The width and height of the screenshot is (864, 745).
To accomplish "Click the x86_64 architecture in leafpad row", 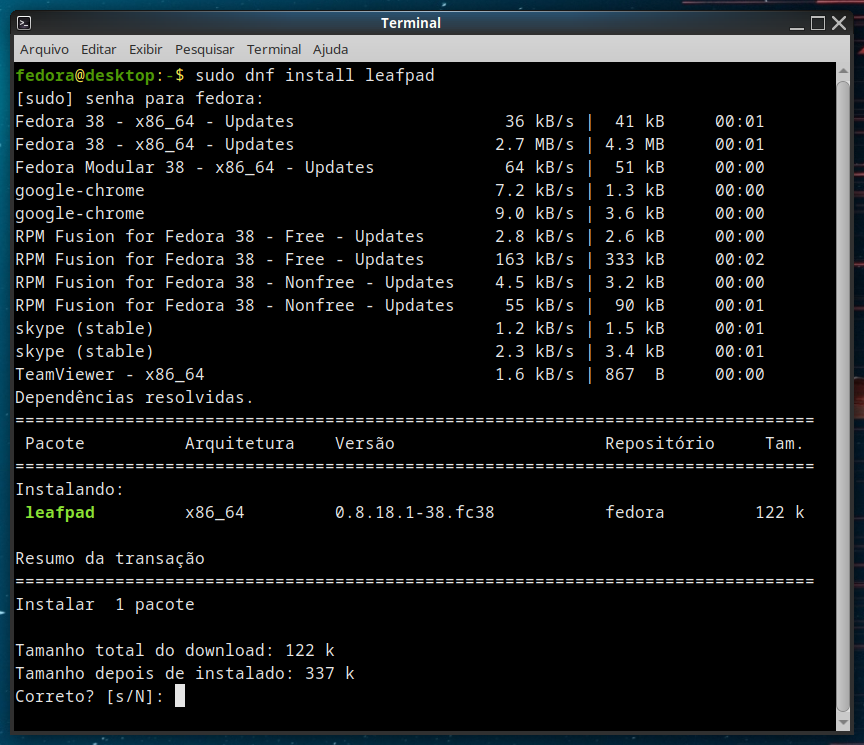I will (214, 512).
